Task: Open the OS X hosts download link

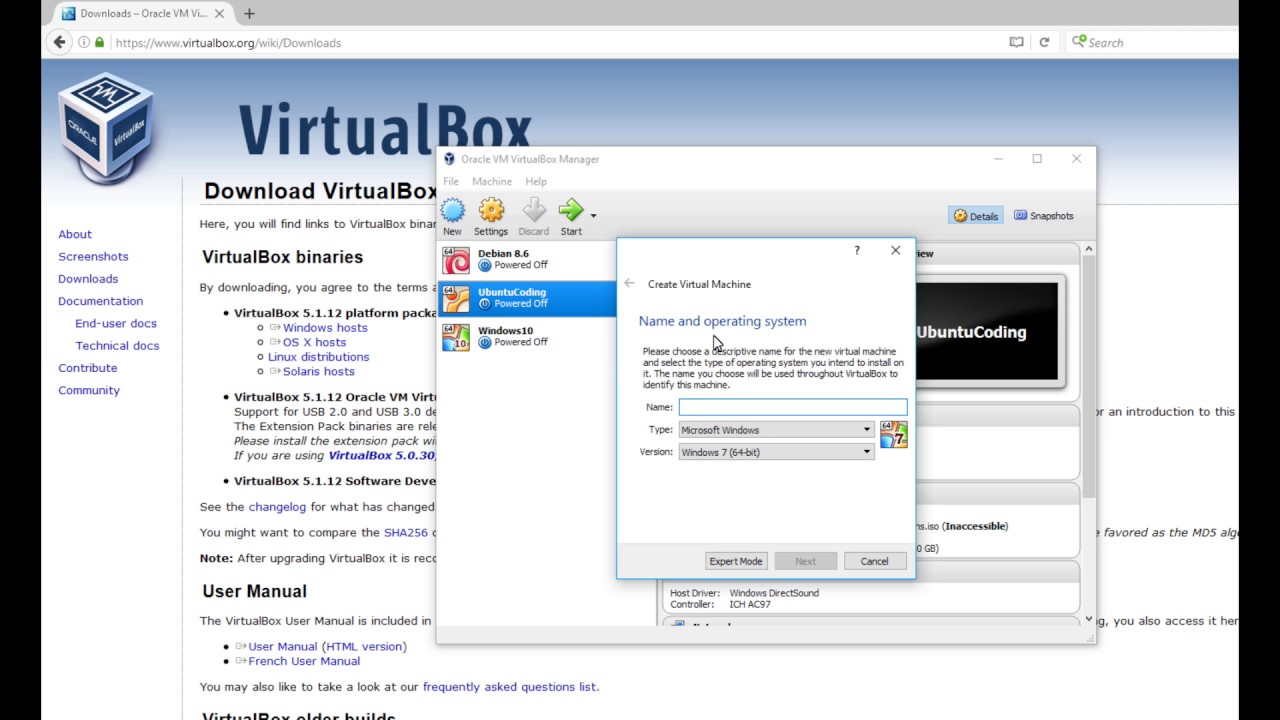Action: tap(314, 342)
